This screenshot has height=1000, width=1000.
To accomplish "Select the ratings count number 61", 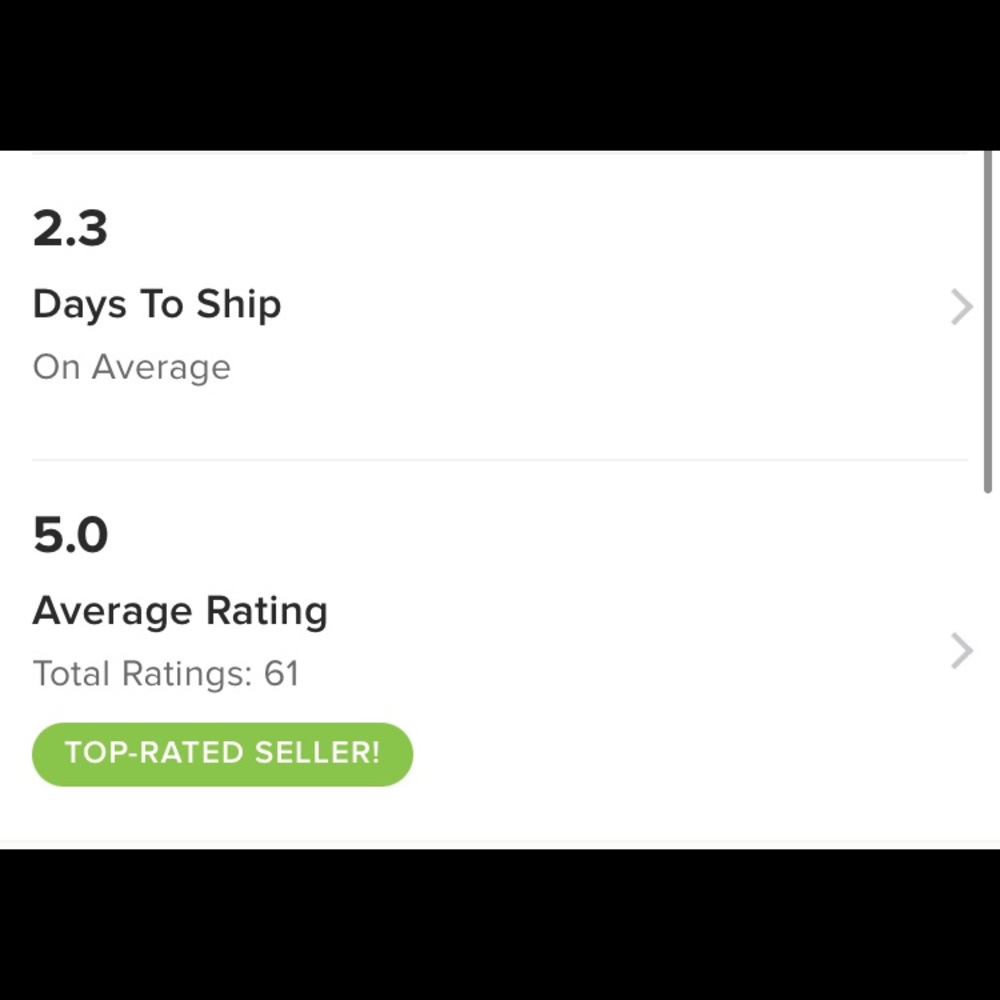I will 283,674.
